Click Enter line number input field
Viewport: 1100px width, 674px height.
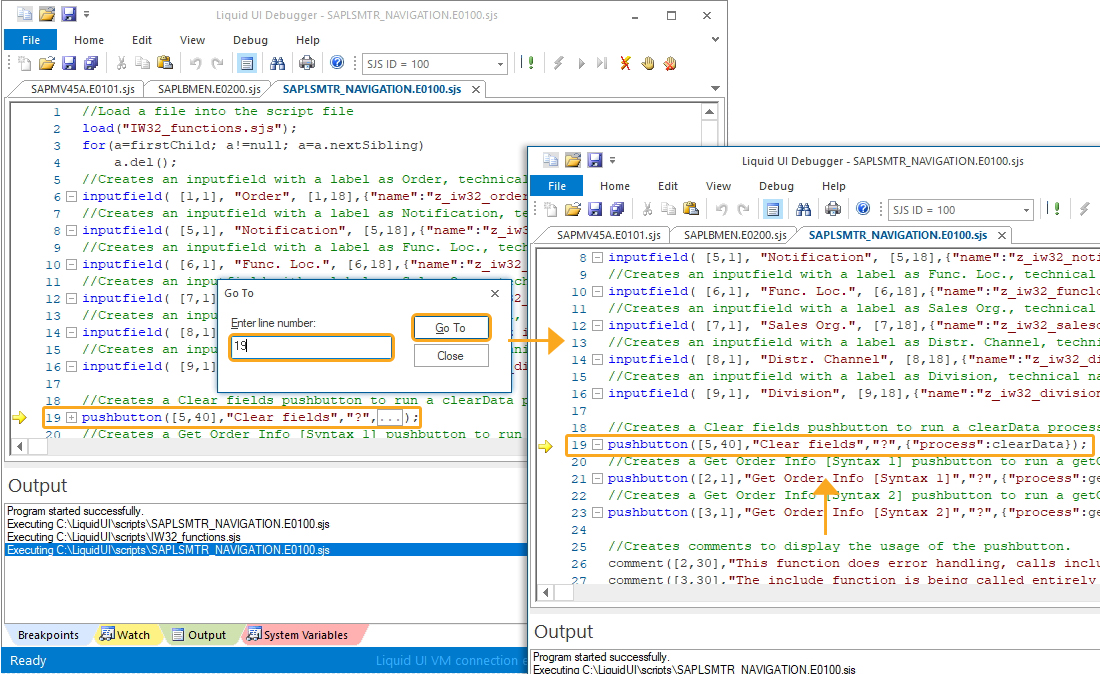[311, 346]
